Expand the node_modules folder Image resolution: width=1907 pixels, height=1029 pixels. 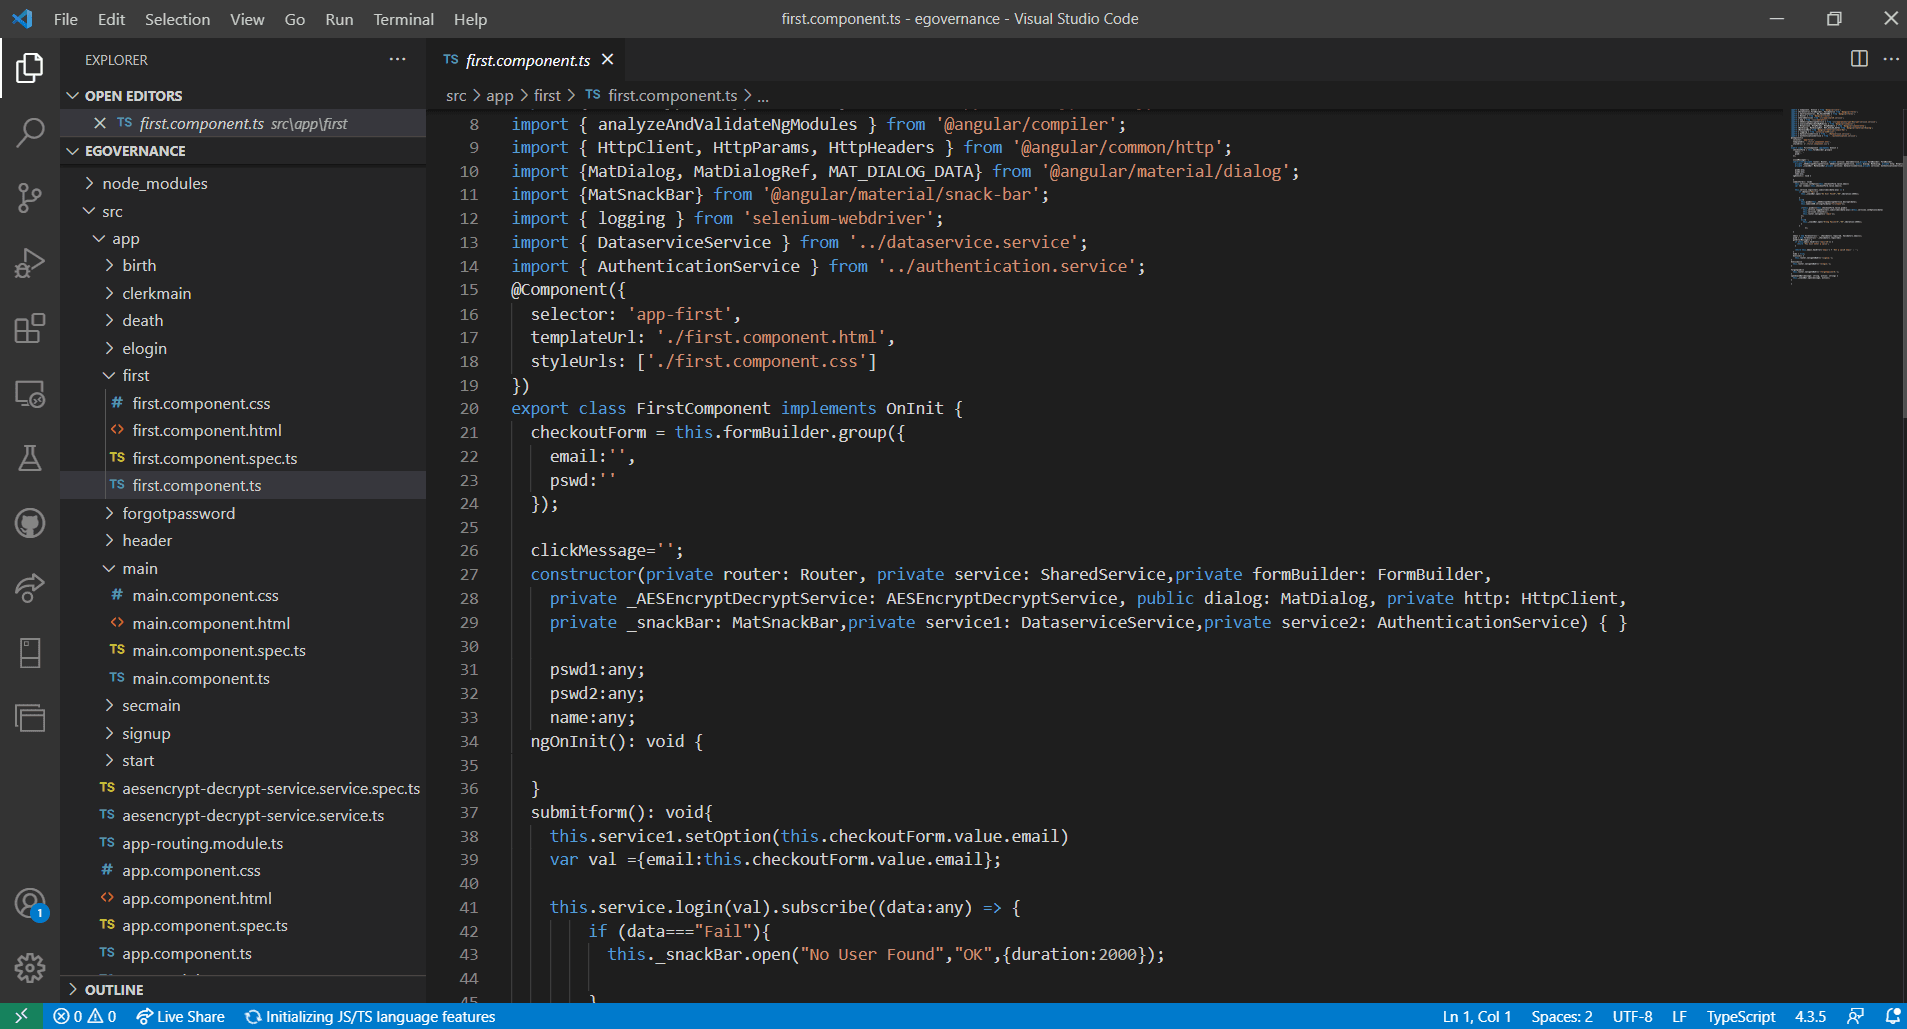pos(154,183)
